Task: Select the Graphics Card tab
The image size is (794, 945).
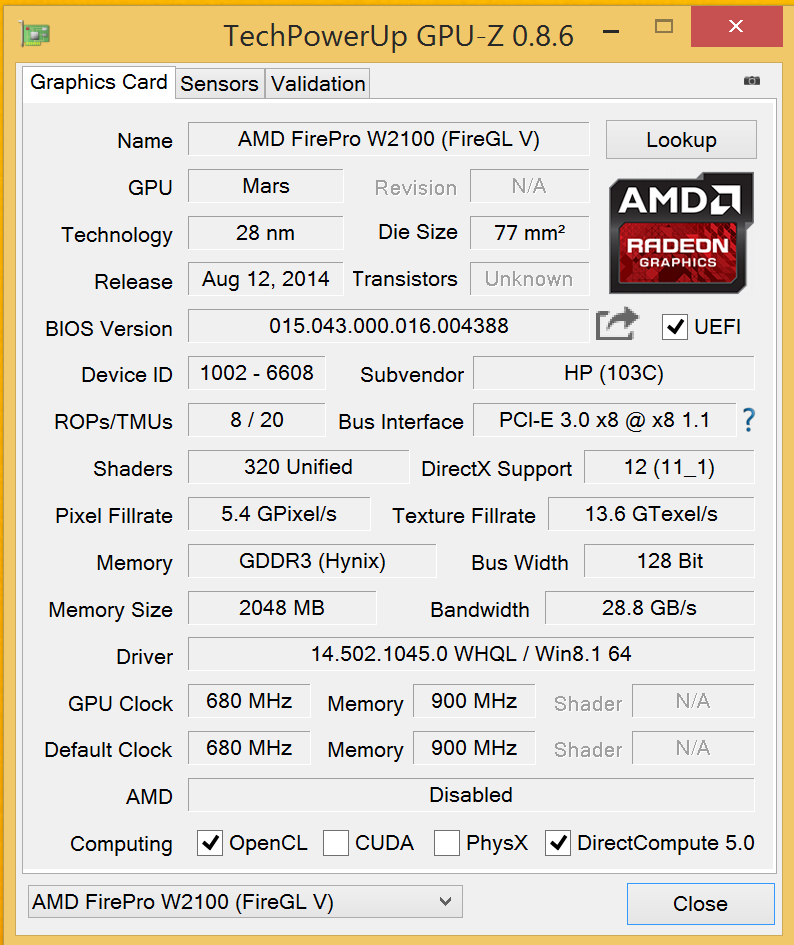Action: 99,82
